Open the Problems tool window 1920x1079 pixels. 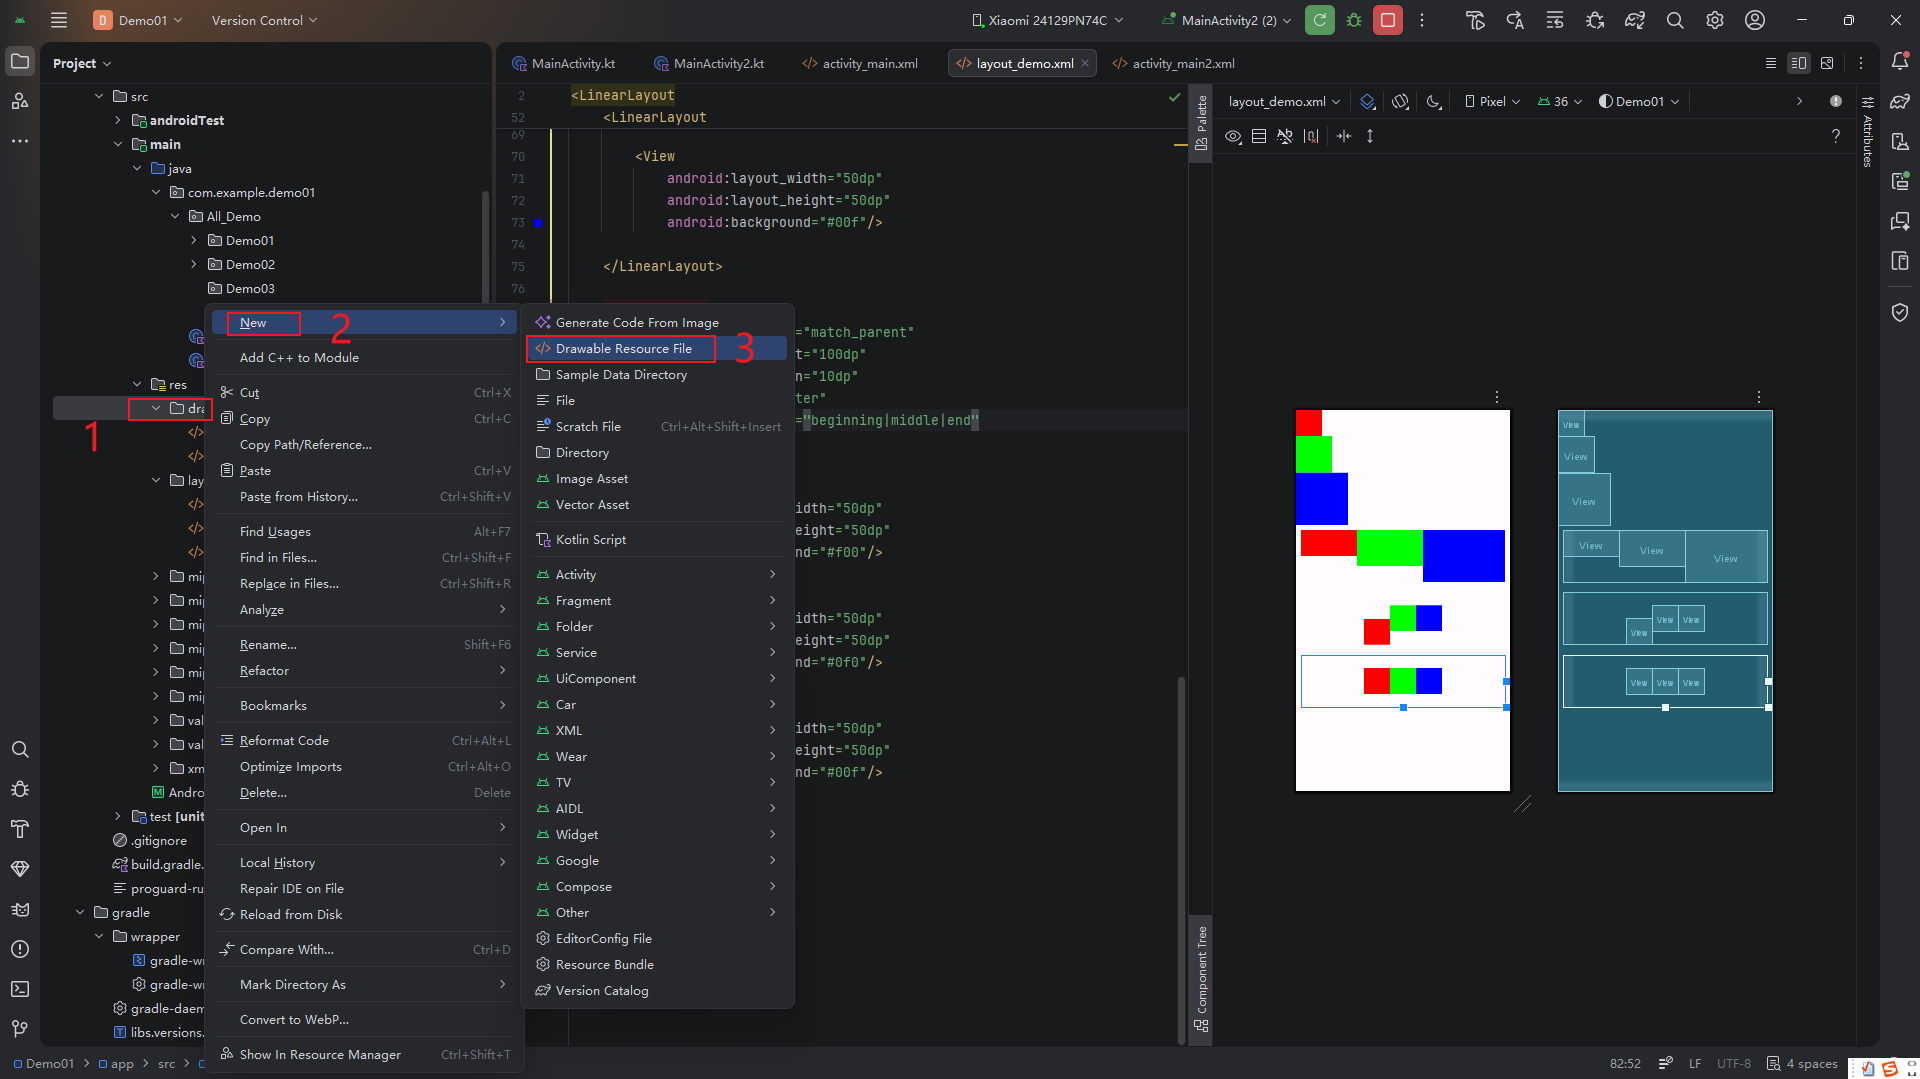20,949
